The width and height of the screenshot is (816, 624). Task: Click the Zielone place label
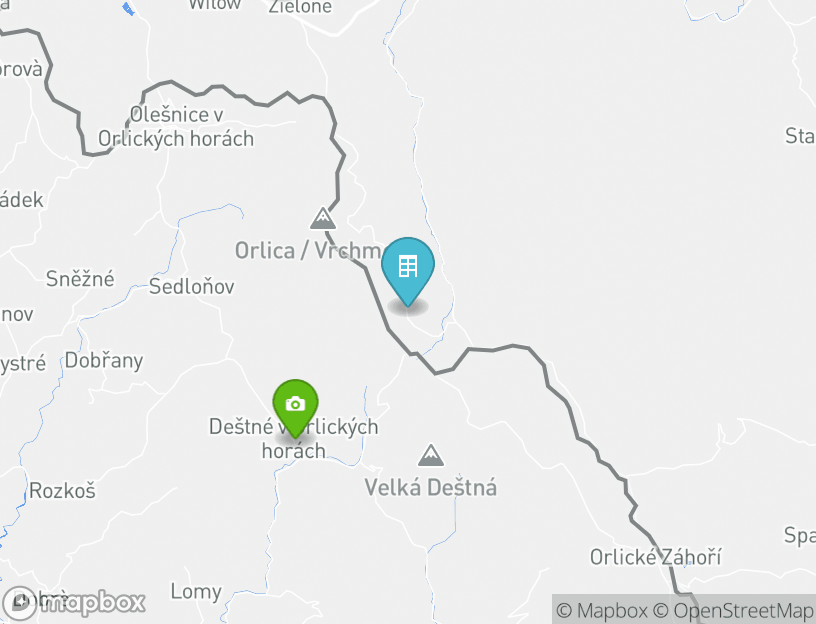[x=300, y=7]
